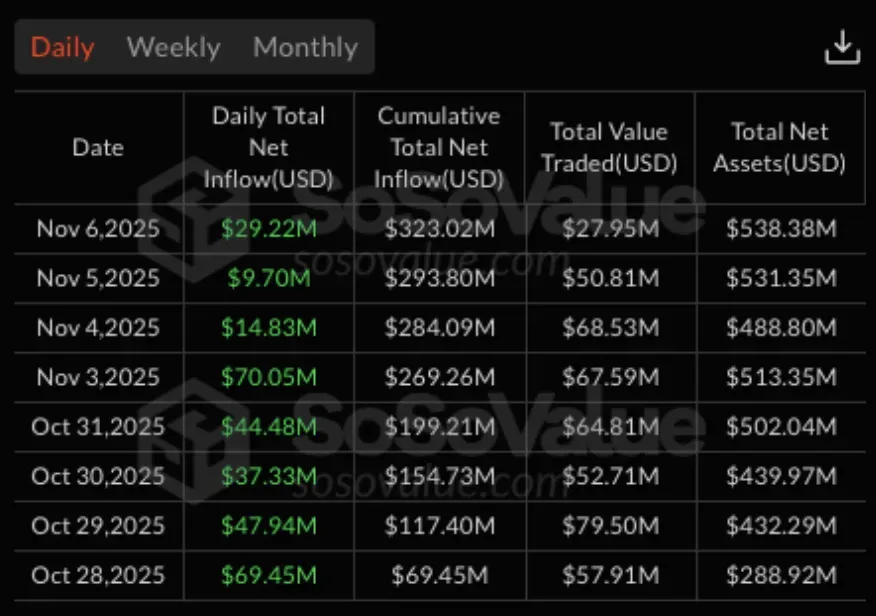The width and height of the screenshot is (876, 616).
Task: Click the $79.50M value traded cell
Action: pyautogui.click(x=609, y=526)
